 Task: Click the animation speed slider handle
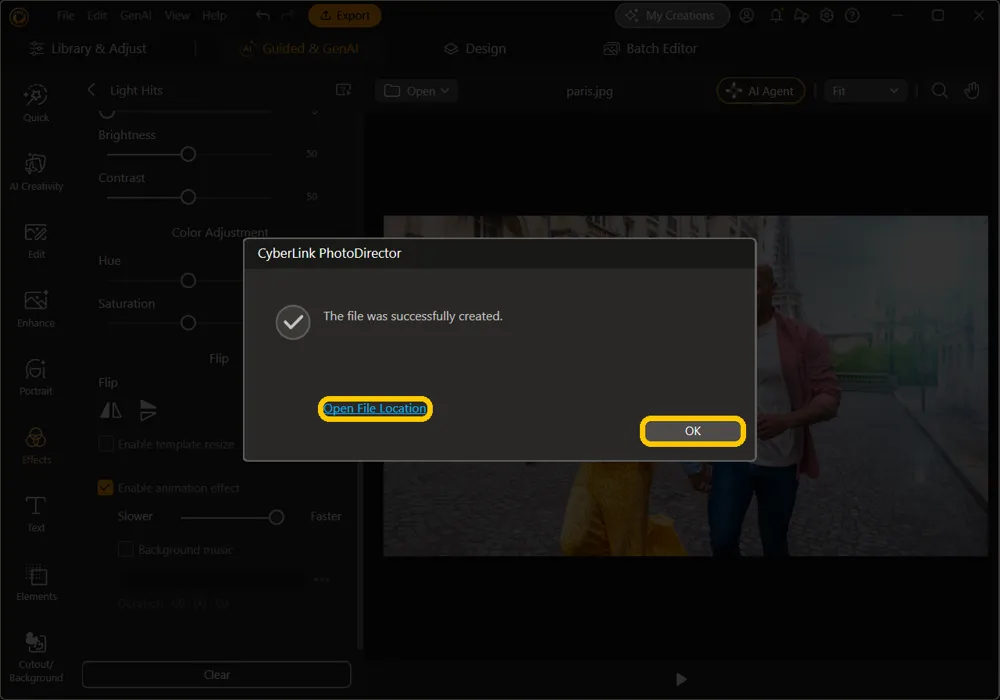(x=276, y=517)
